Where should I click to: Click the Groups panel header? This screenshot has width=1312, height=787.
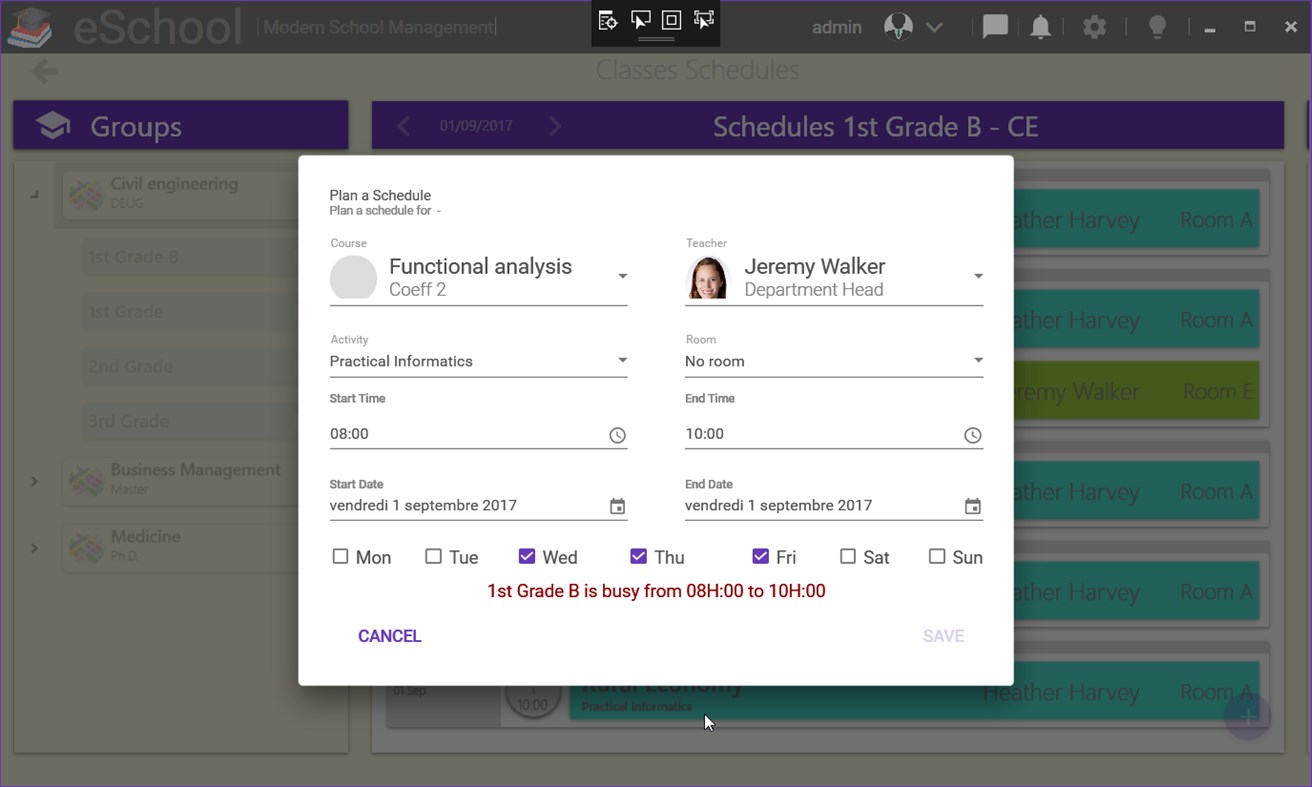point(180,125)
